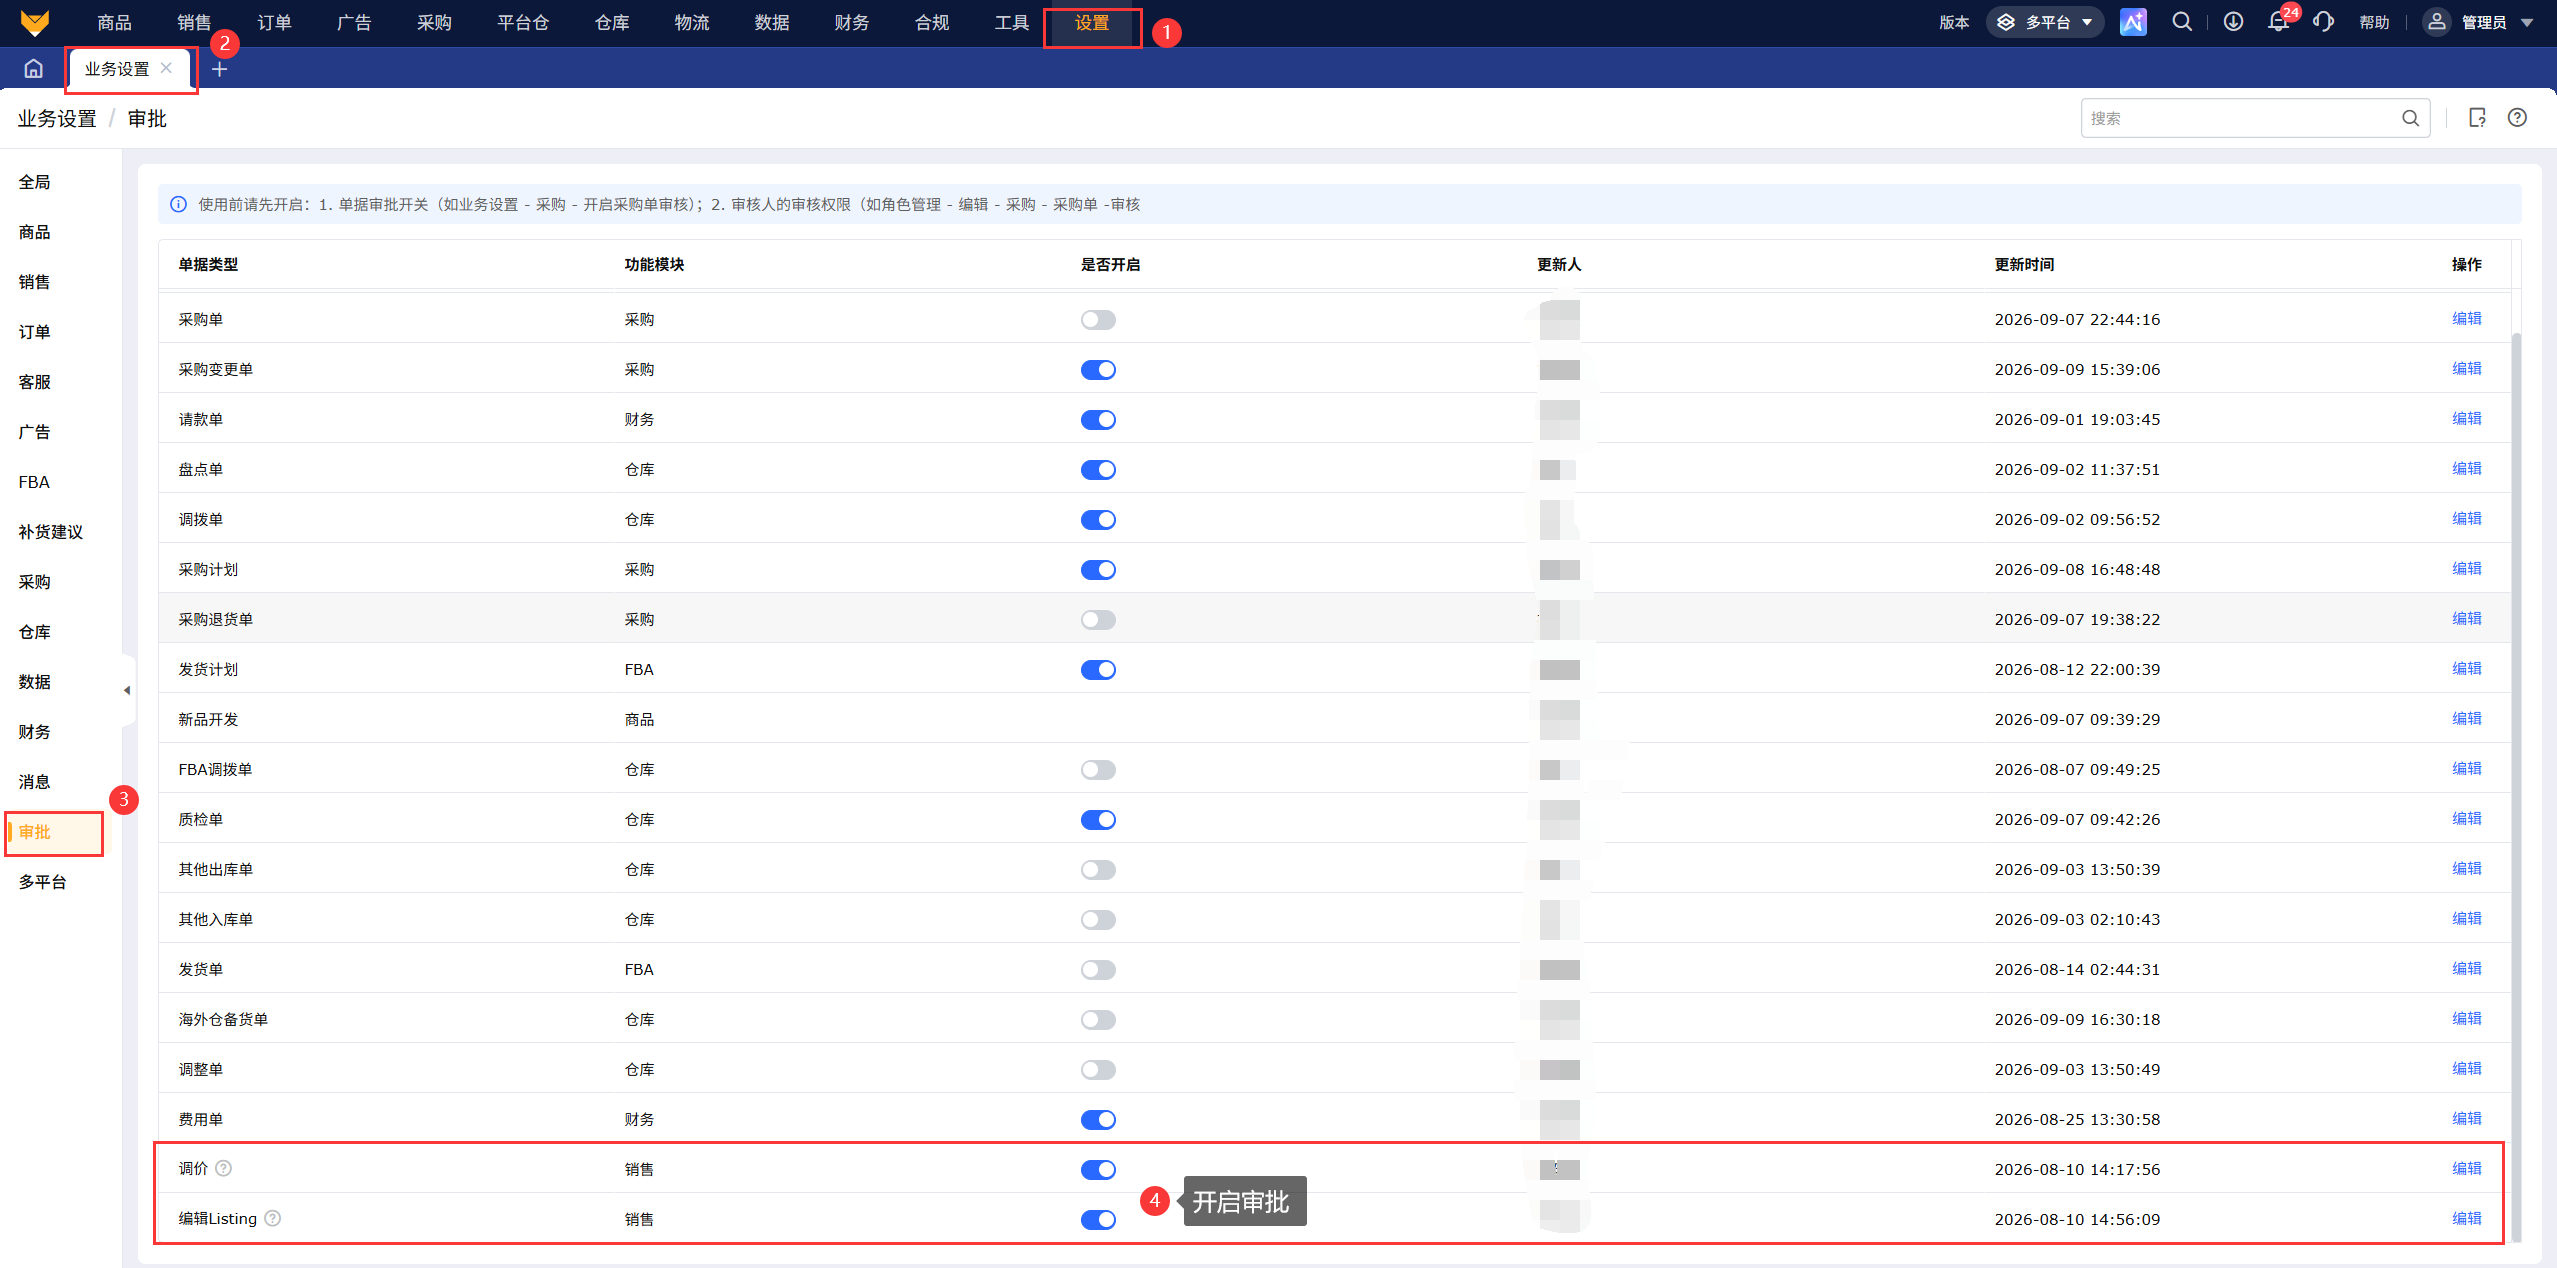Image resolution: width=2557 pixels, height=1268 pixels.
Task: Click the app logo in top left
Action: 35,22
